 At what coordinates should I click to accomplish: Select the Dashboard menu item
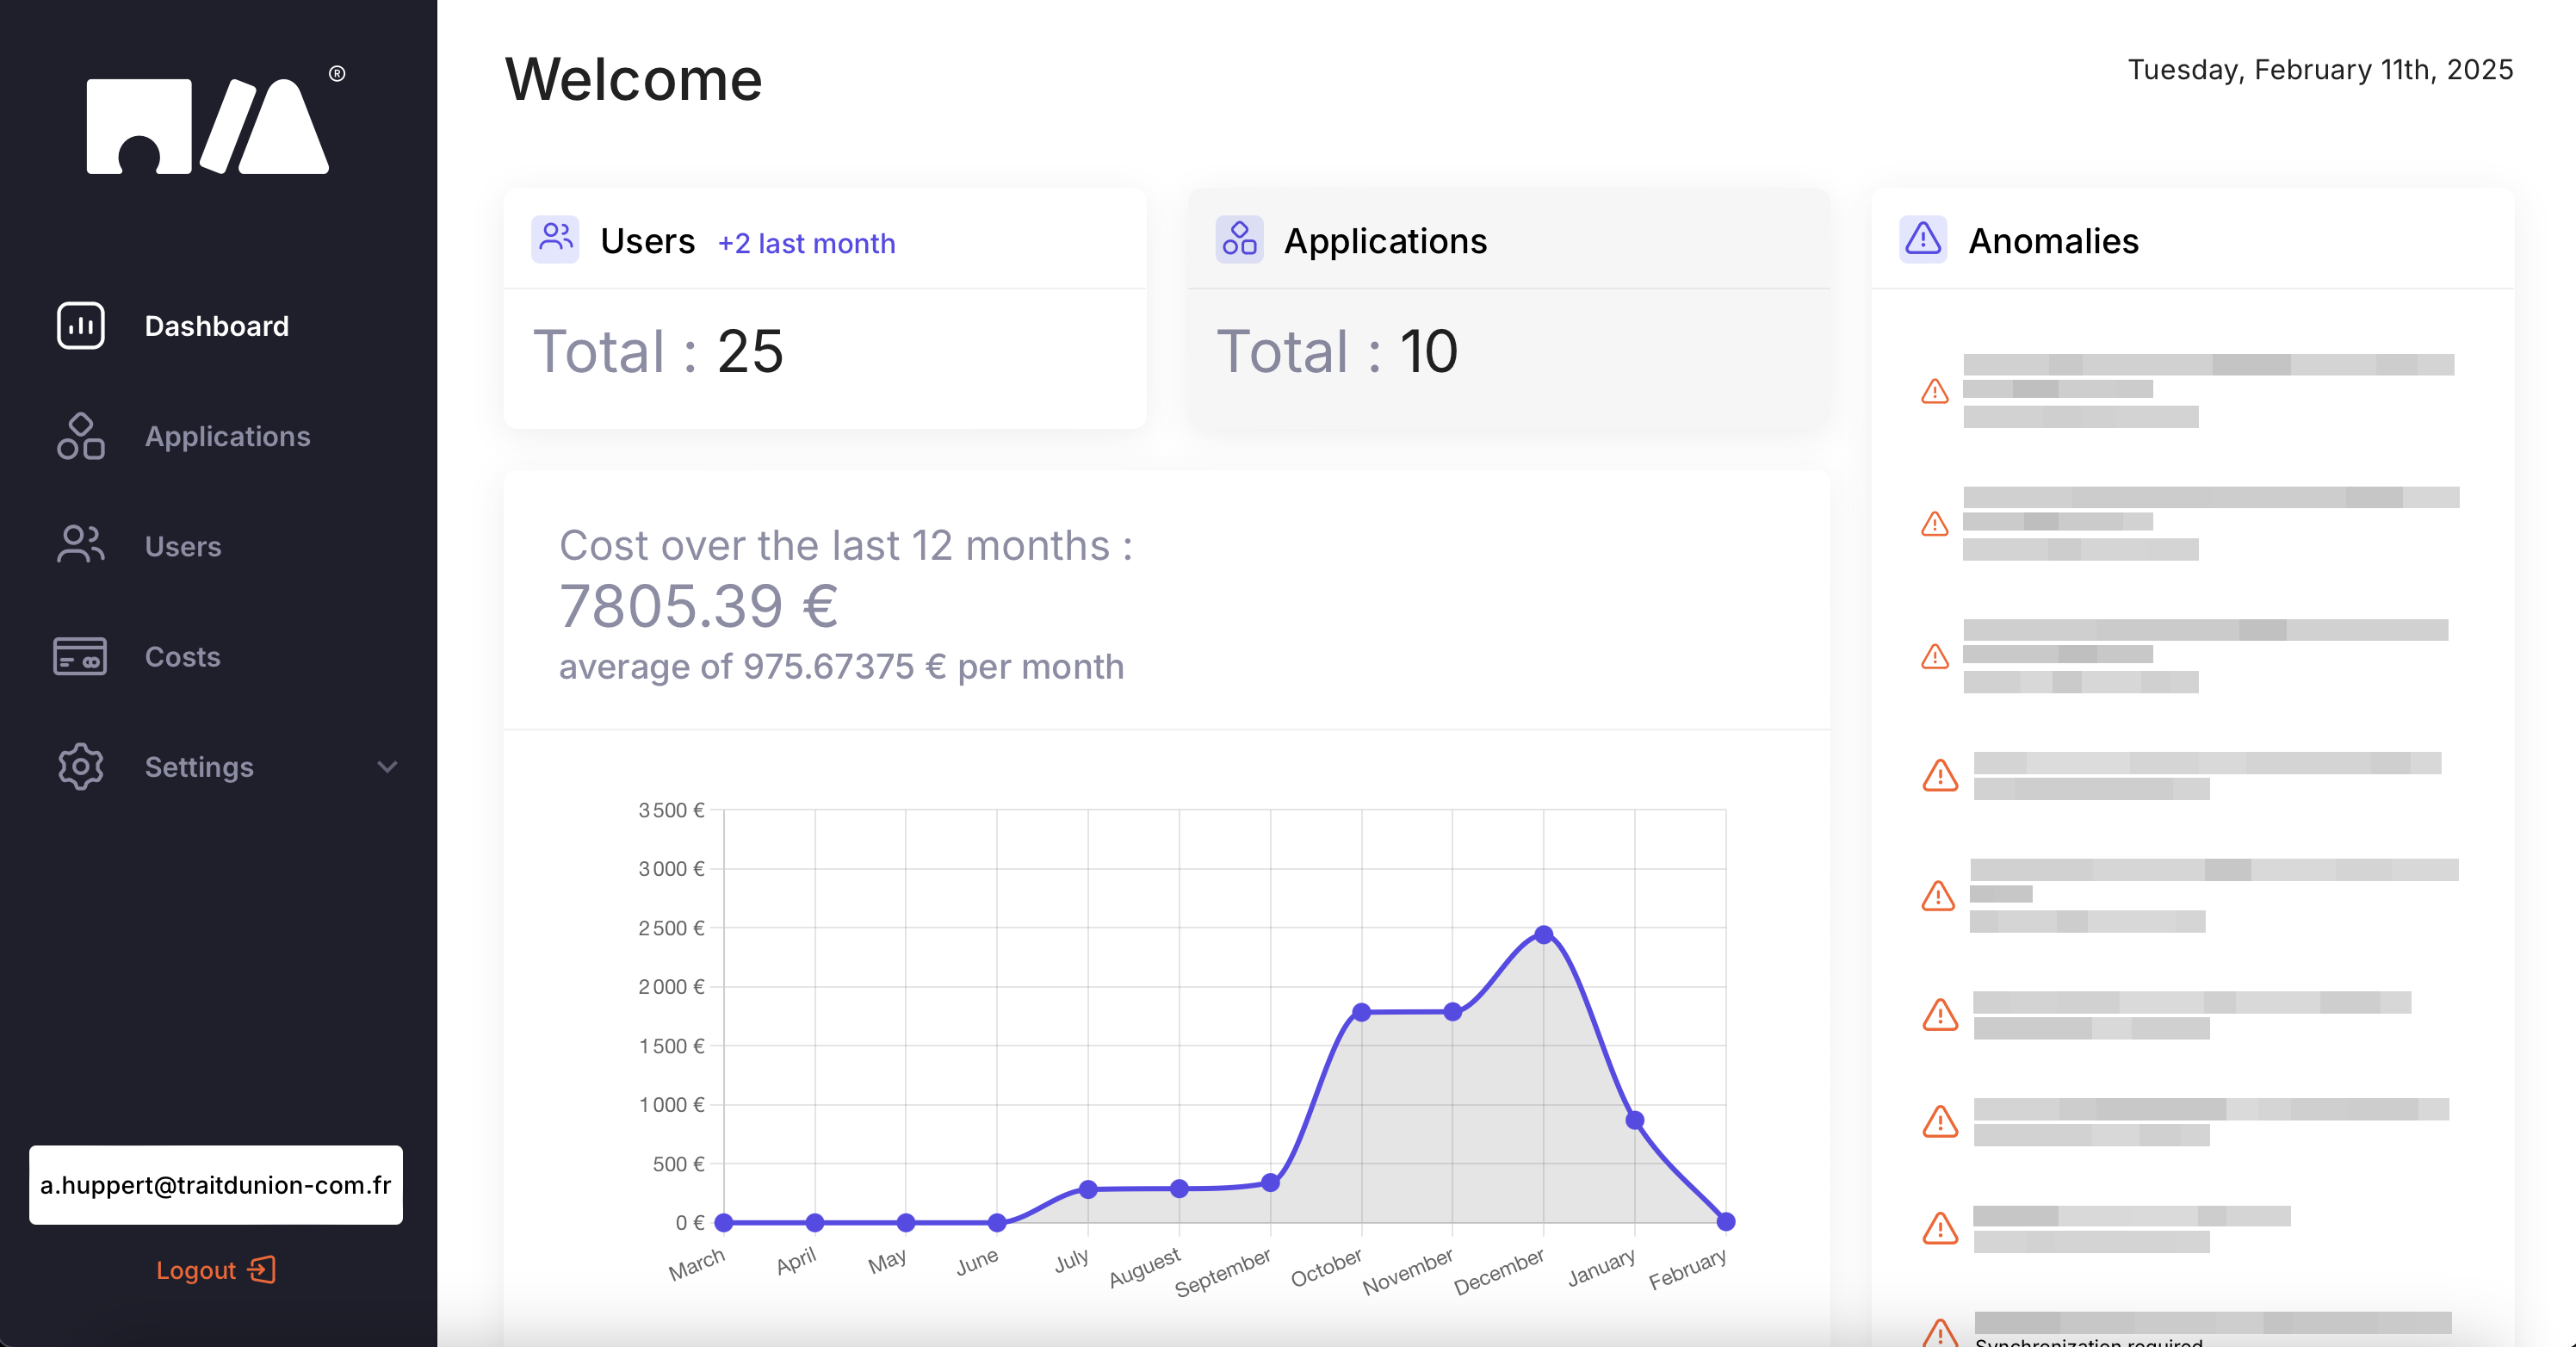(216, 326)
